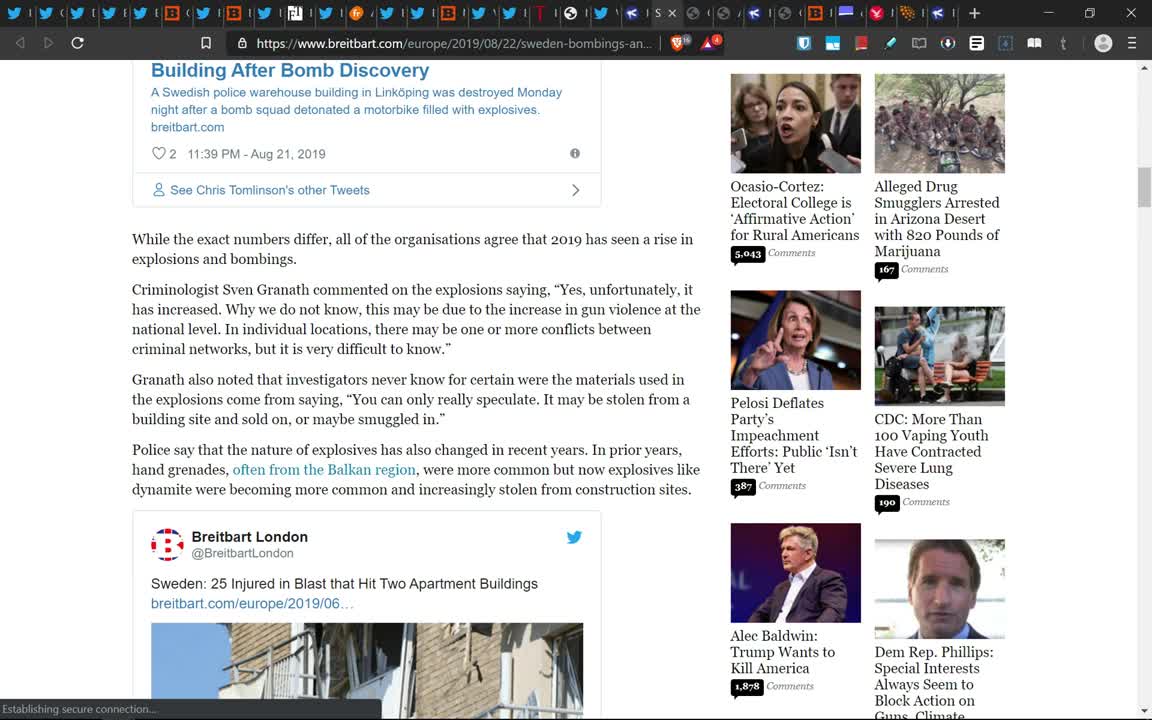Viewport: 1152px width, 720px height.
Task: Click breitbart.com source under tweet card
Action: 187,127
